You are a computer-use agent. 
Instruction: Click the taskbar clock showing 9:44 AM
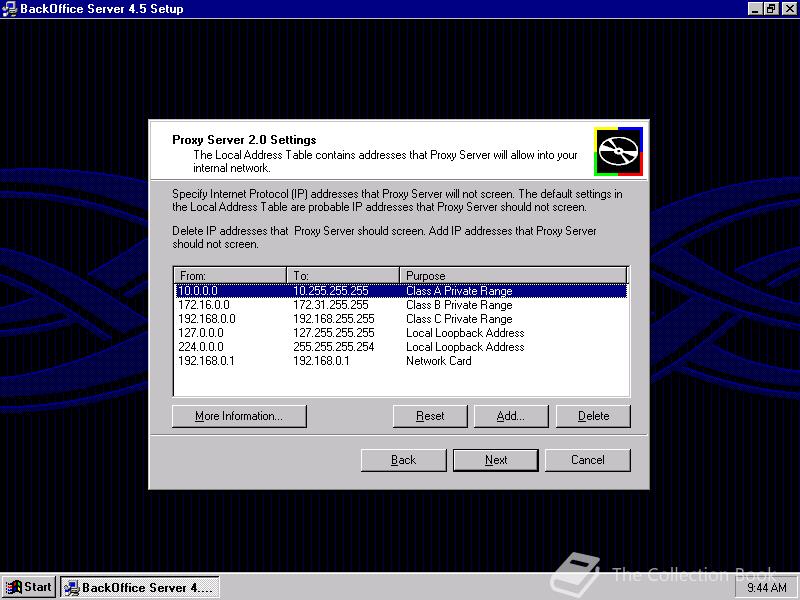767,588
